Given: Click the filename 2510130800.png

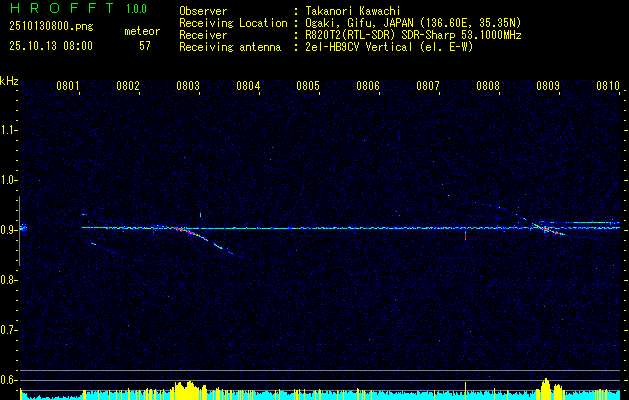Looking at the screenshot, I should coord(51,27).
